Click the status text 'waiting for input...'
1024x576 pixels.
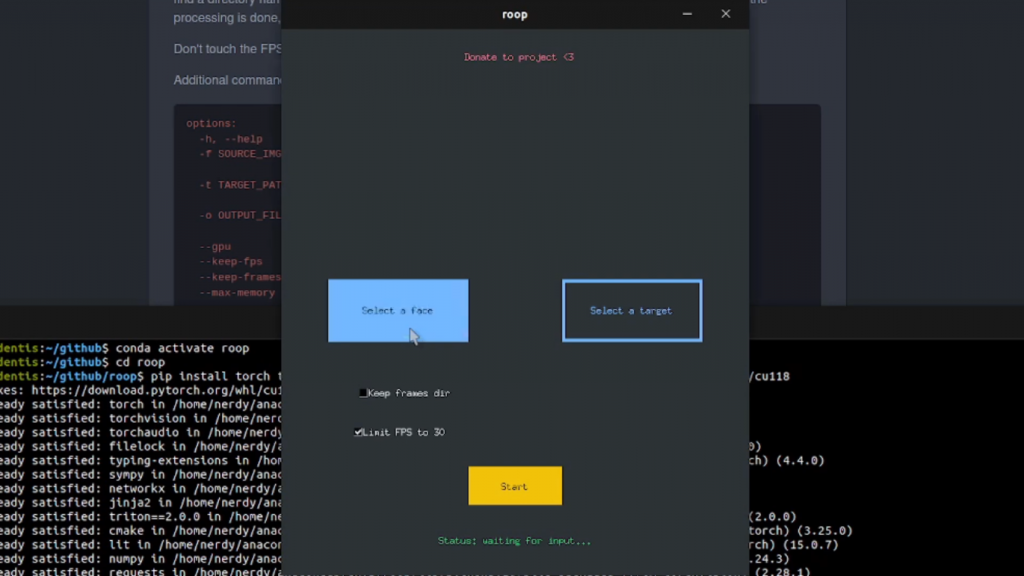point(536,541)
